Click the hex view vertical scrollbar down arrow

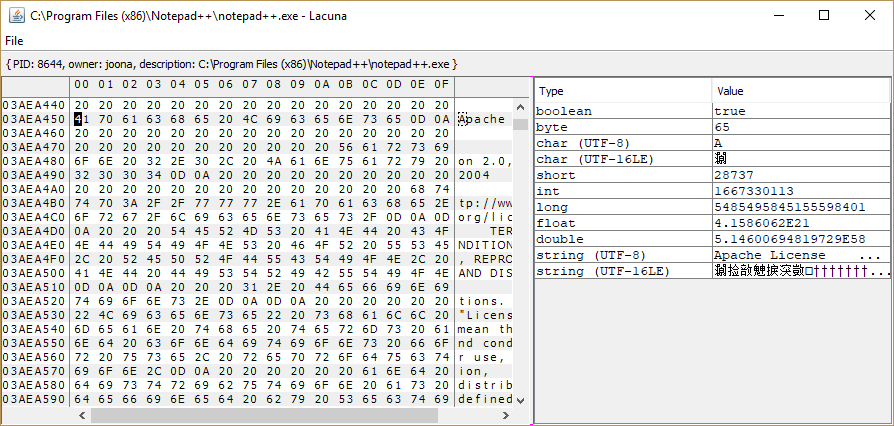(520, 399)
